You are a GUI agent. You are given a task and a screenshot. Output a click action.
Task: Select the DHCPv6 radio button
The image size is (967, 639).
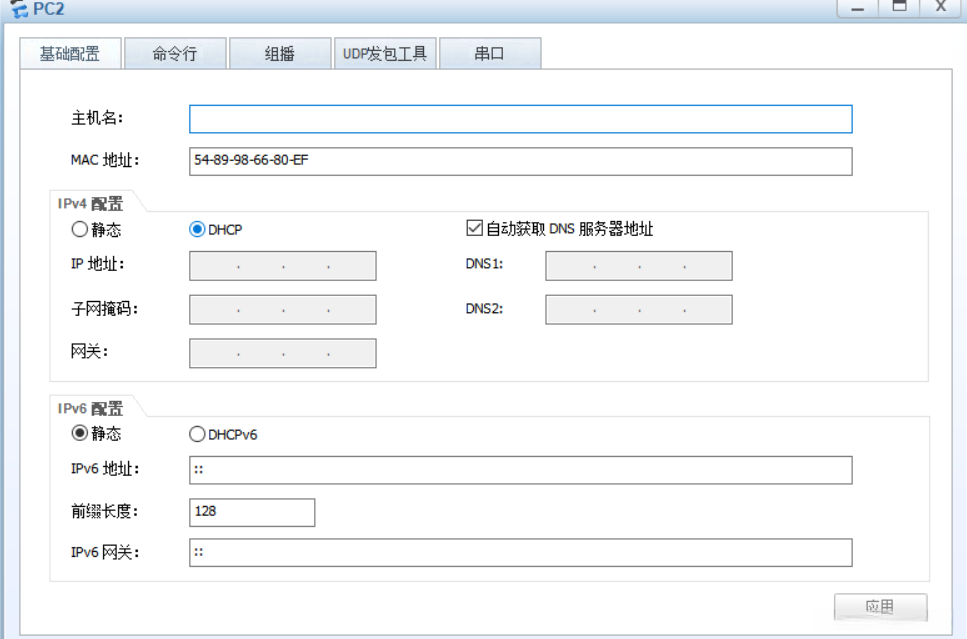click(x=197, y=434)
